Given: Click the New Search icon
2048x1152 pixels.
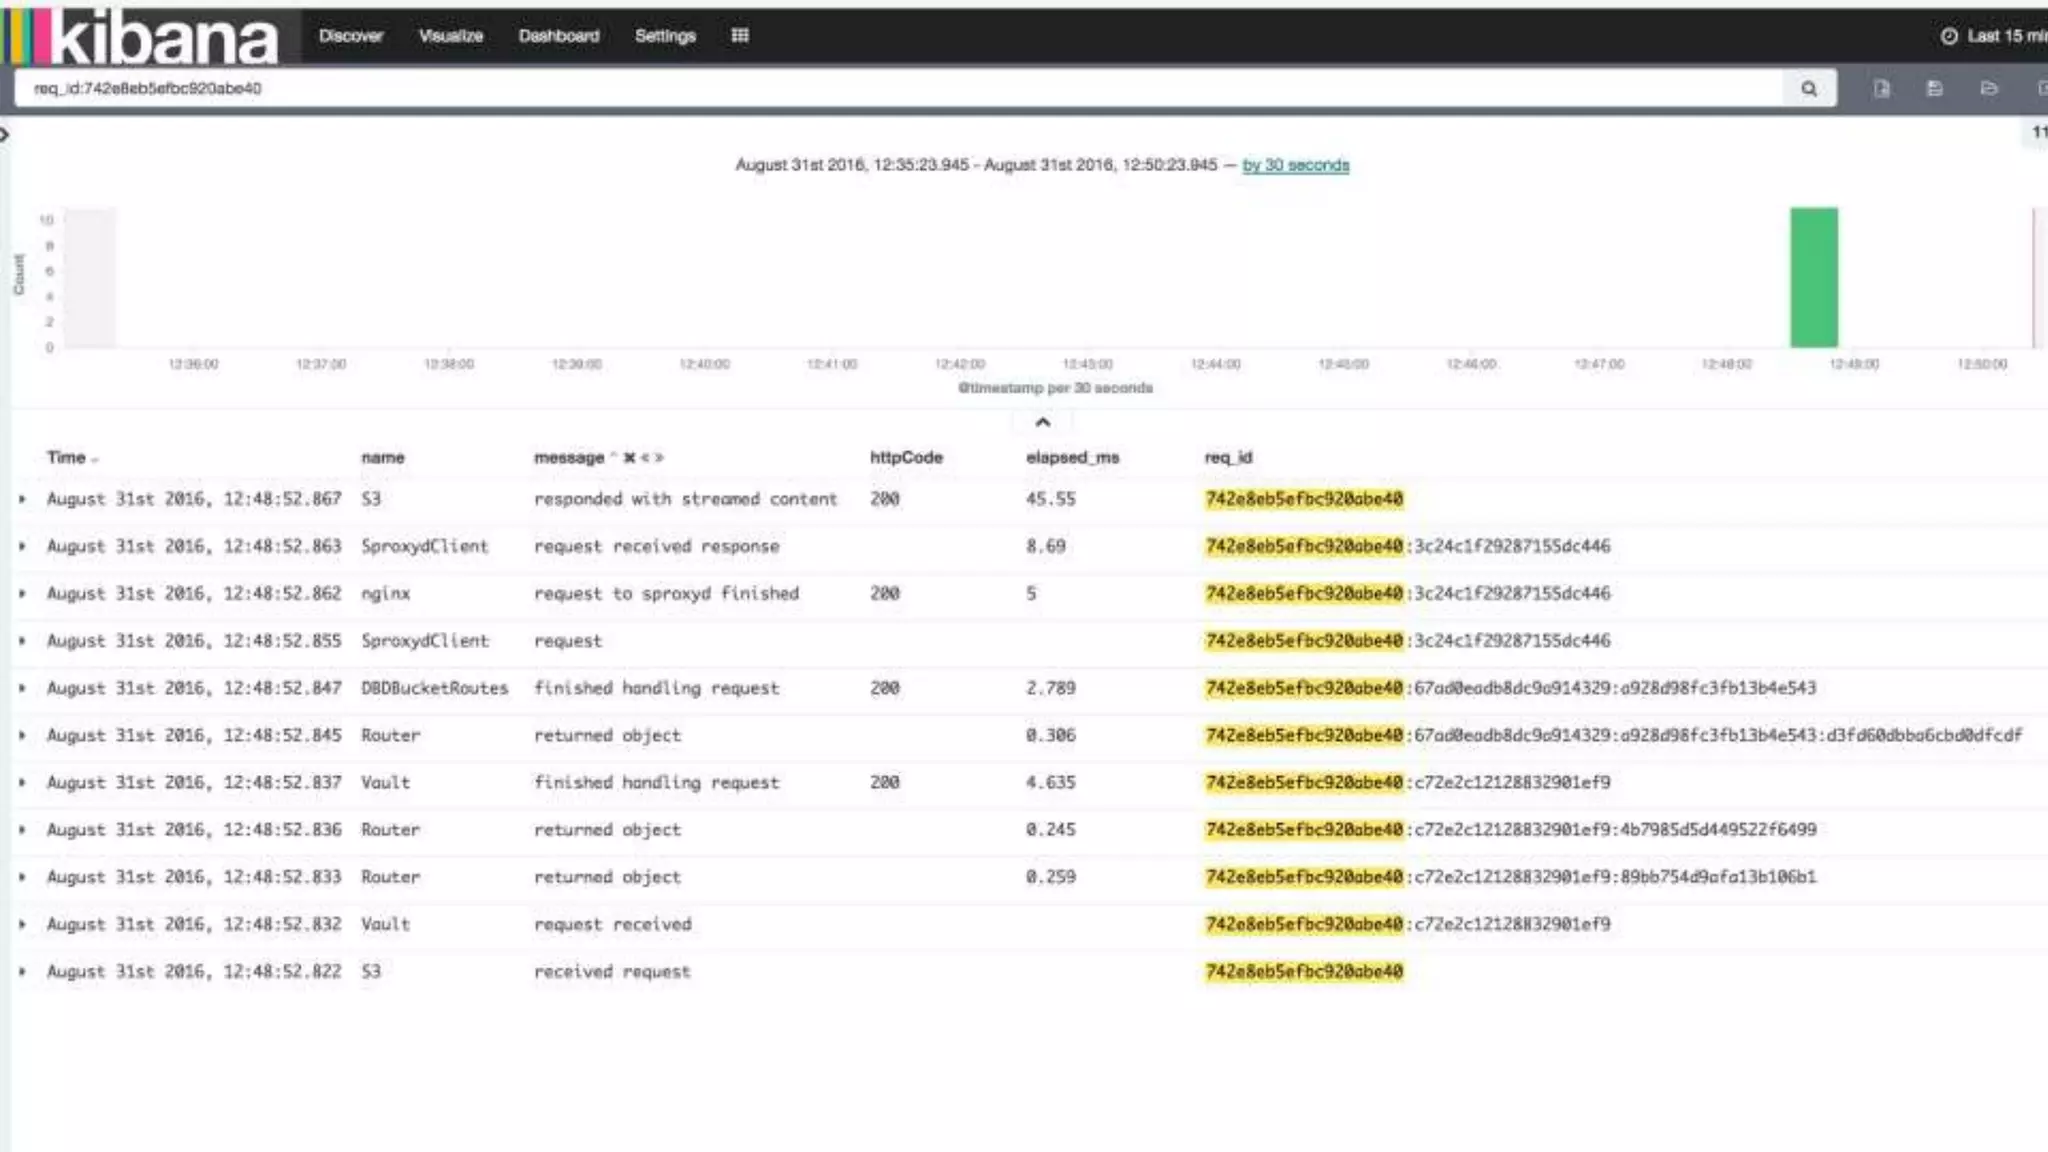Looking at the screenshot, I should click(x=1882, y=89).
